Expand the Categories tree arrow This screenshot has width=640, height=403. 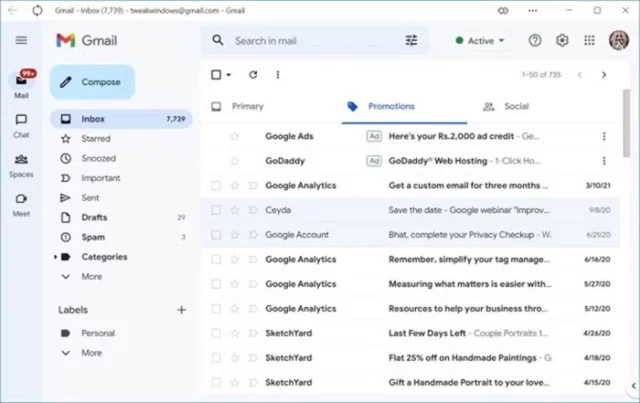[x=55, y=257]
